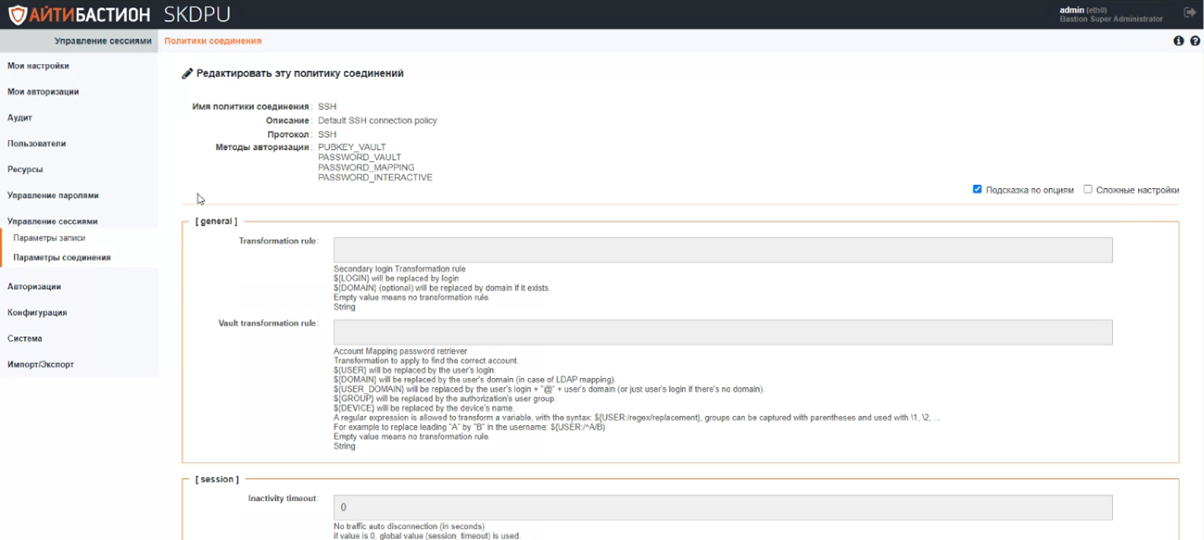The width and height of the screenshot is (1204, 540).
Task: Click the PASSWORD_VAULT authorization method text
Action: click(x=360, y=158)
